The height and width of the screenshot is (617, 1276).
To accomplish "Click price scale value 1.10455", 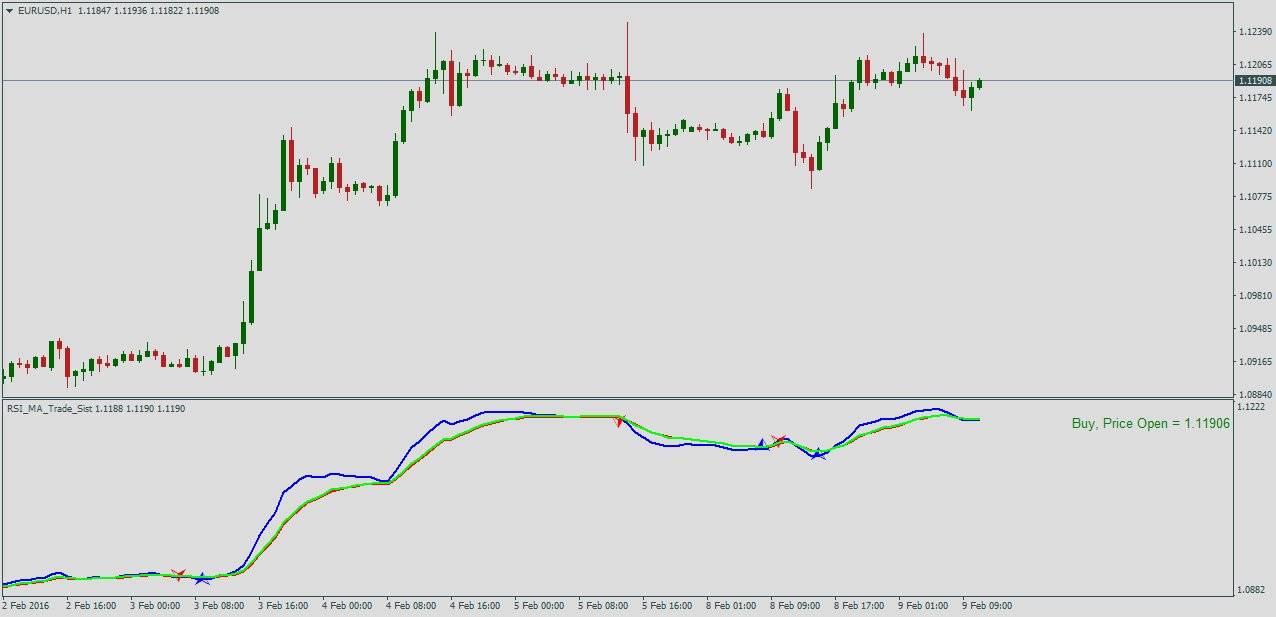I will click(1254, 229).
